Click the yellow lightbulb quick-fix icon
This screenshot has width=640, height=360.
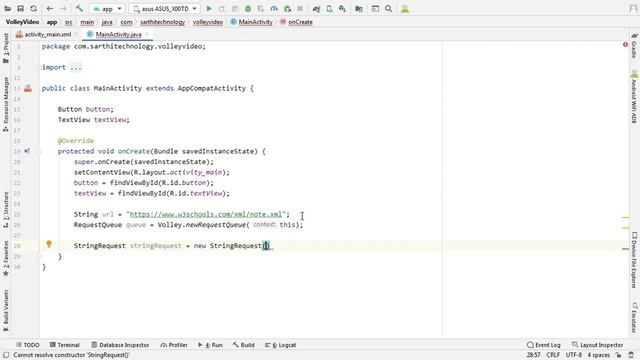[x=49, y=244]
